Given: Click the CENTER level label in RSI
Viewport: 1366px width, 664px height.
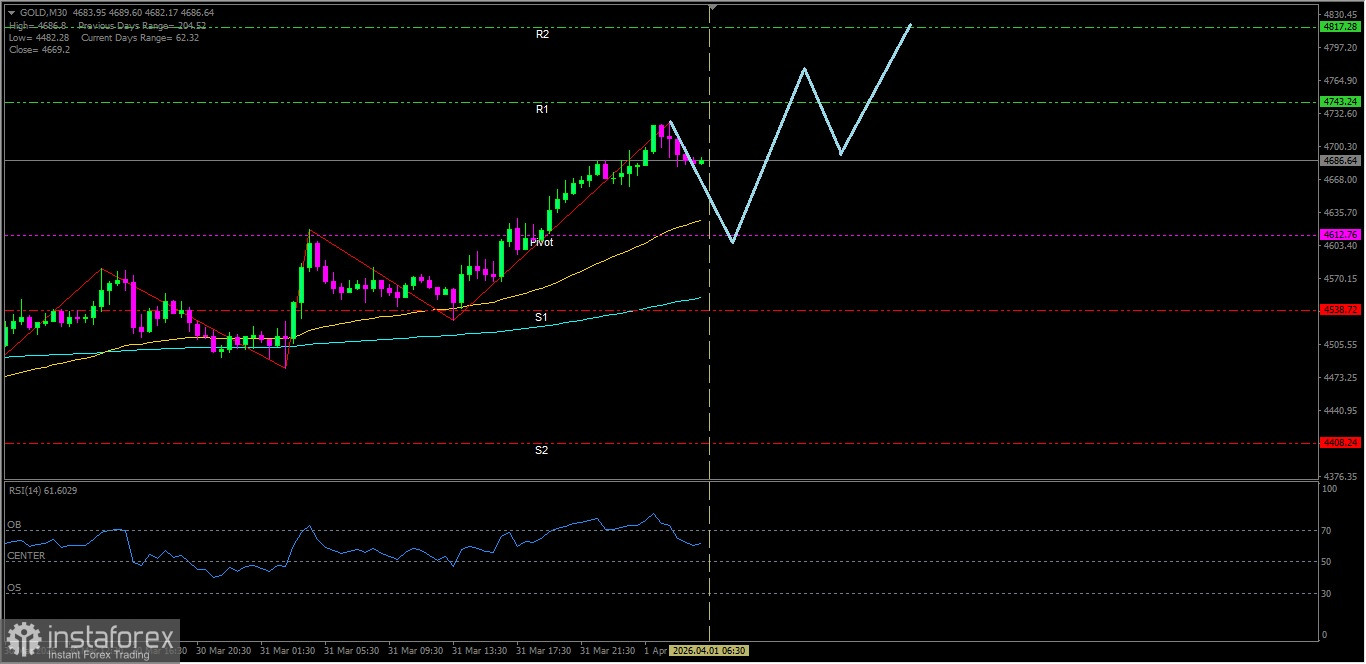Looking at the screenshot, I should point(26,555).
